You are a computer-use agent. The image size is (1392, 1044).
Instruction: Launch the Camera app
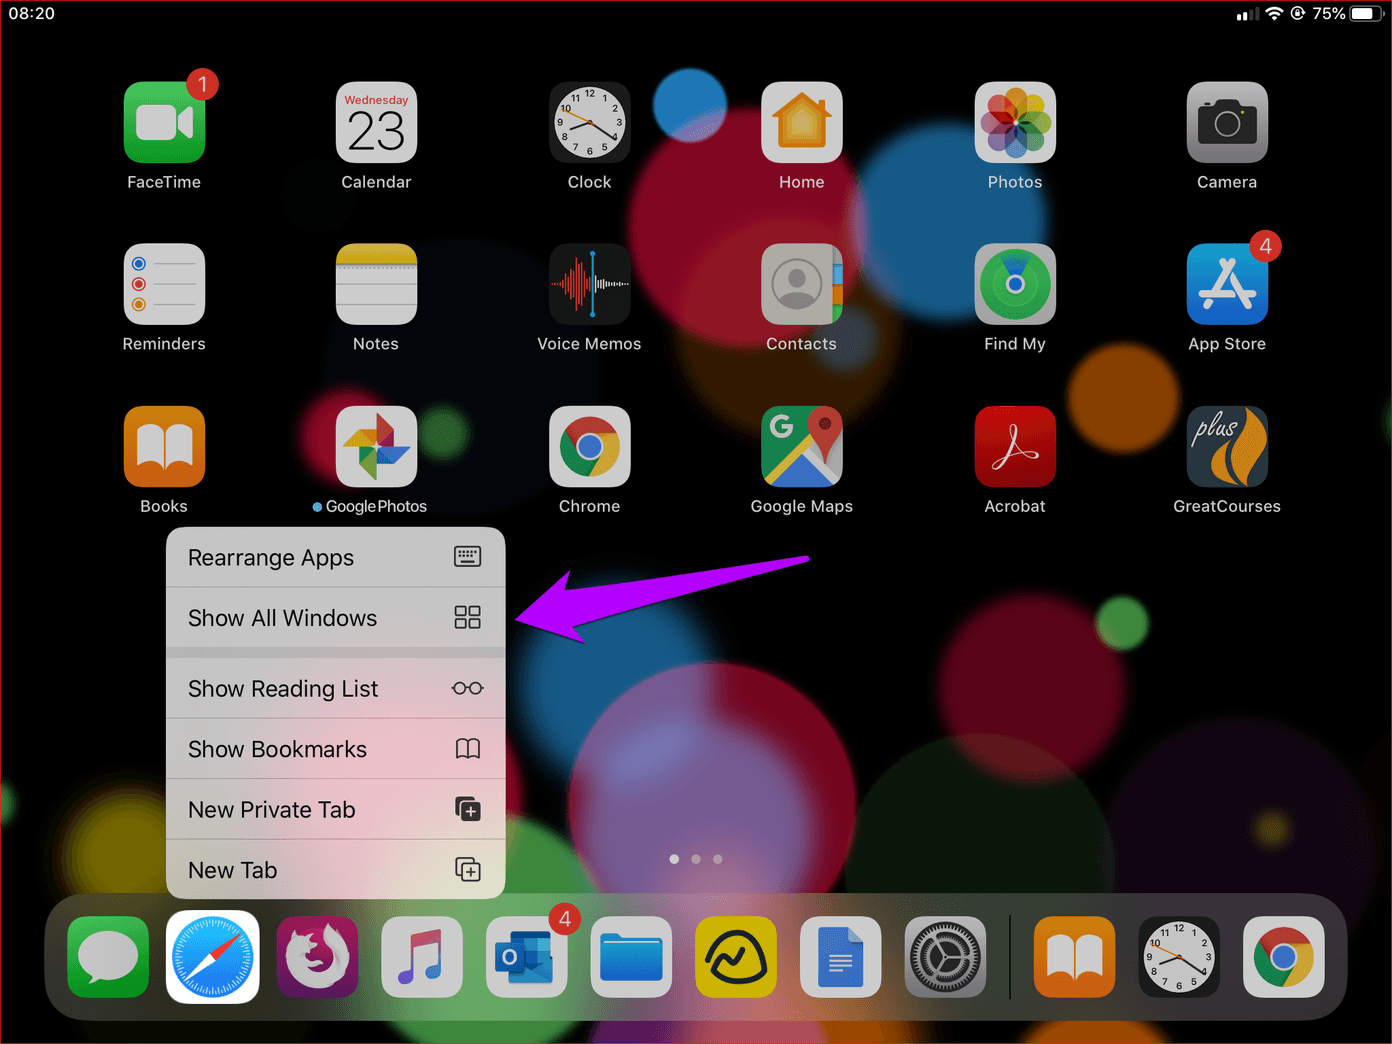(x=1227, y=122)
